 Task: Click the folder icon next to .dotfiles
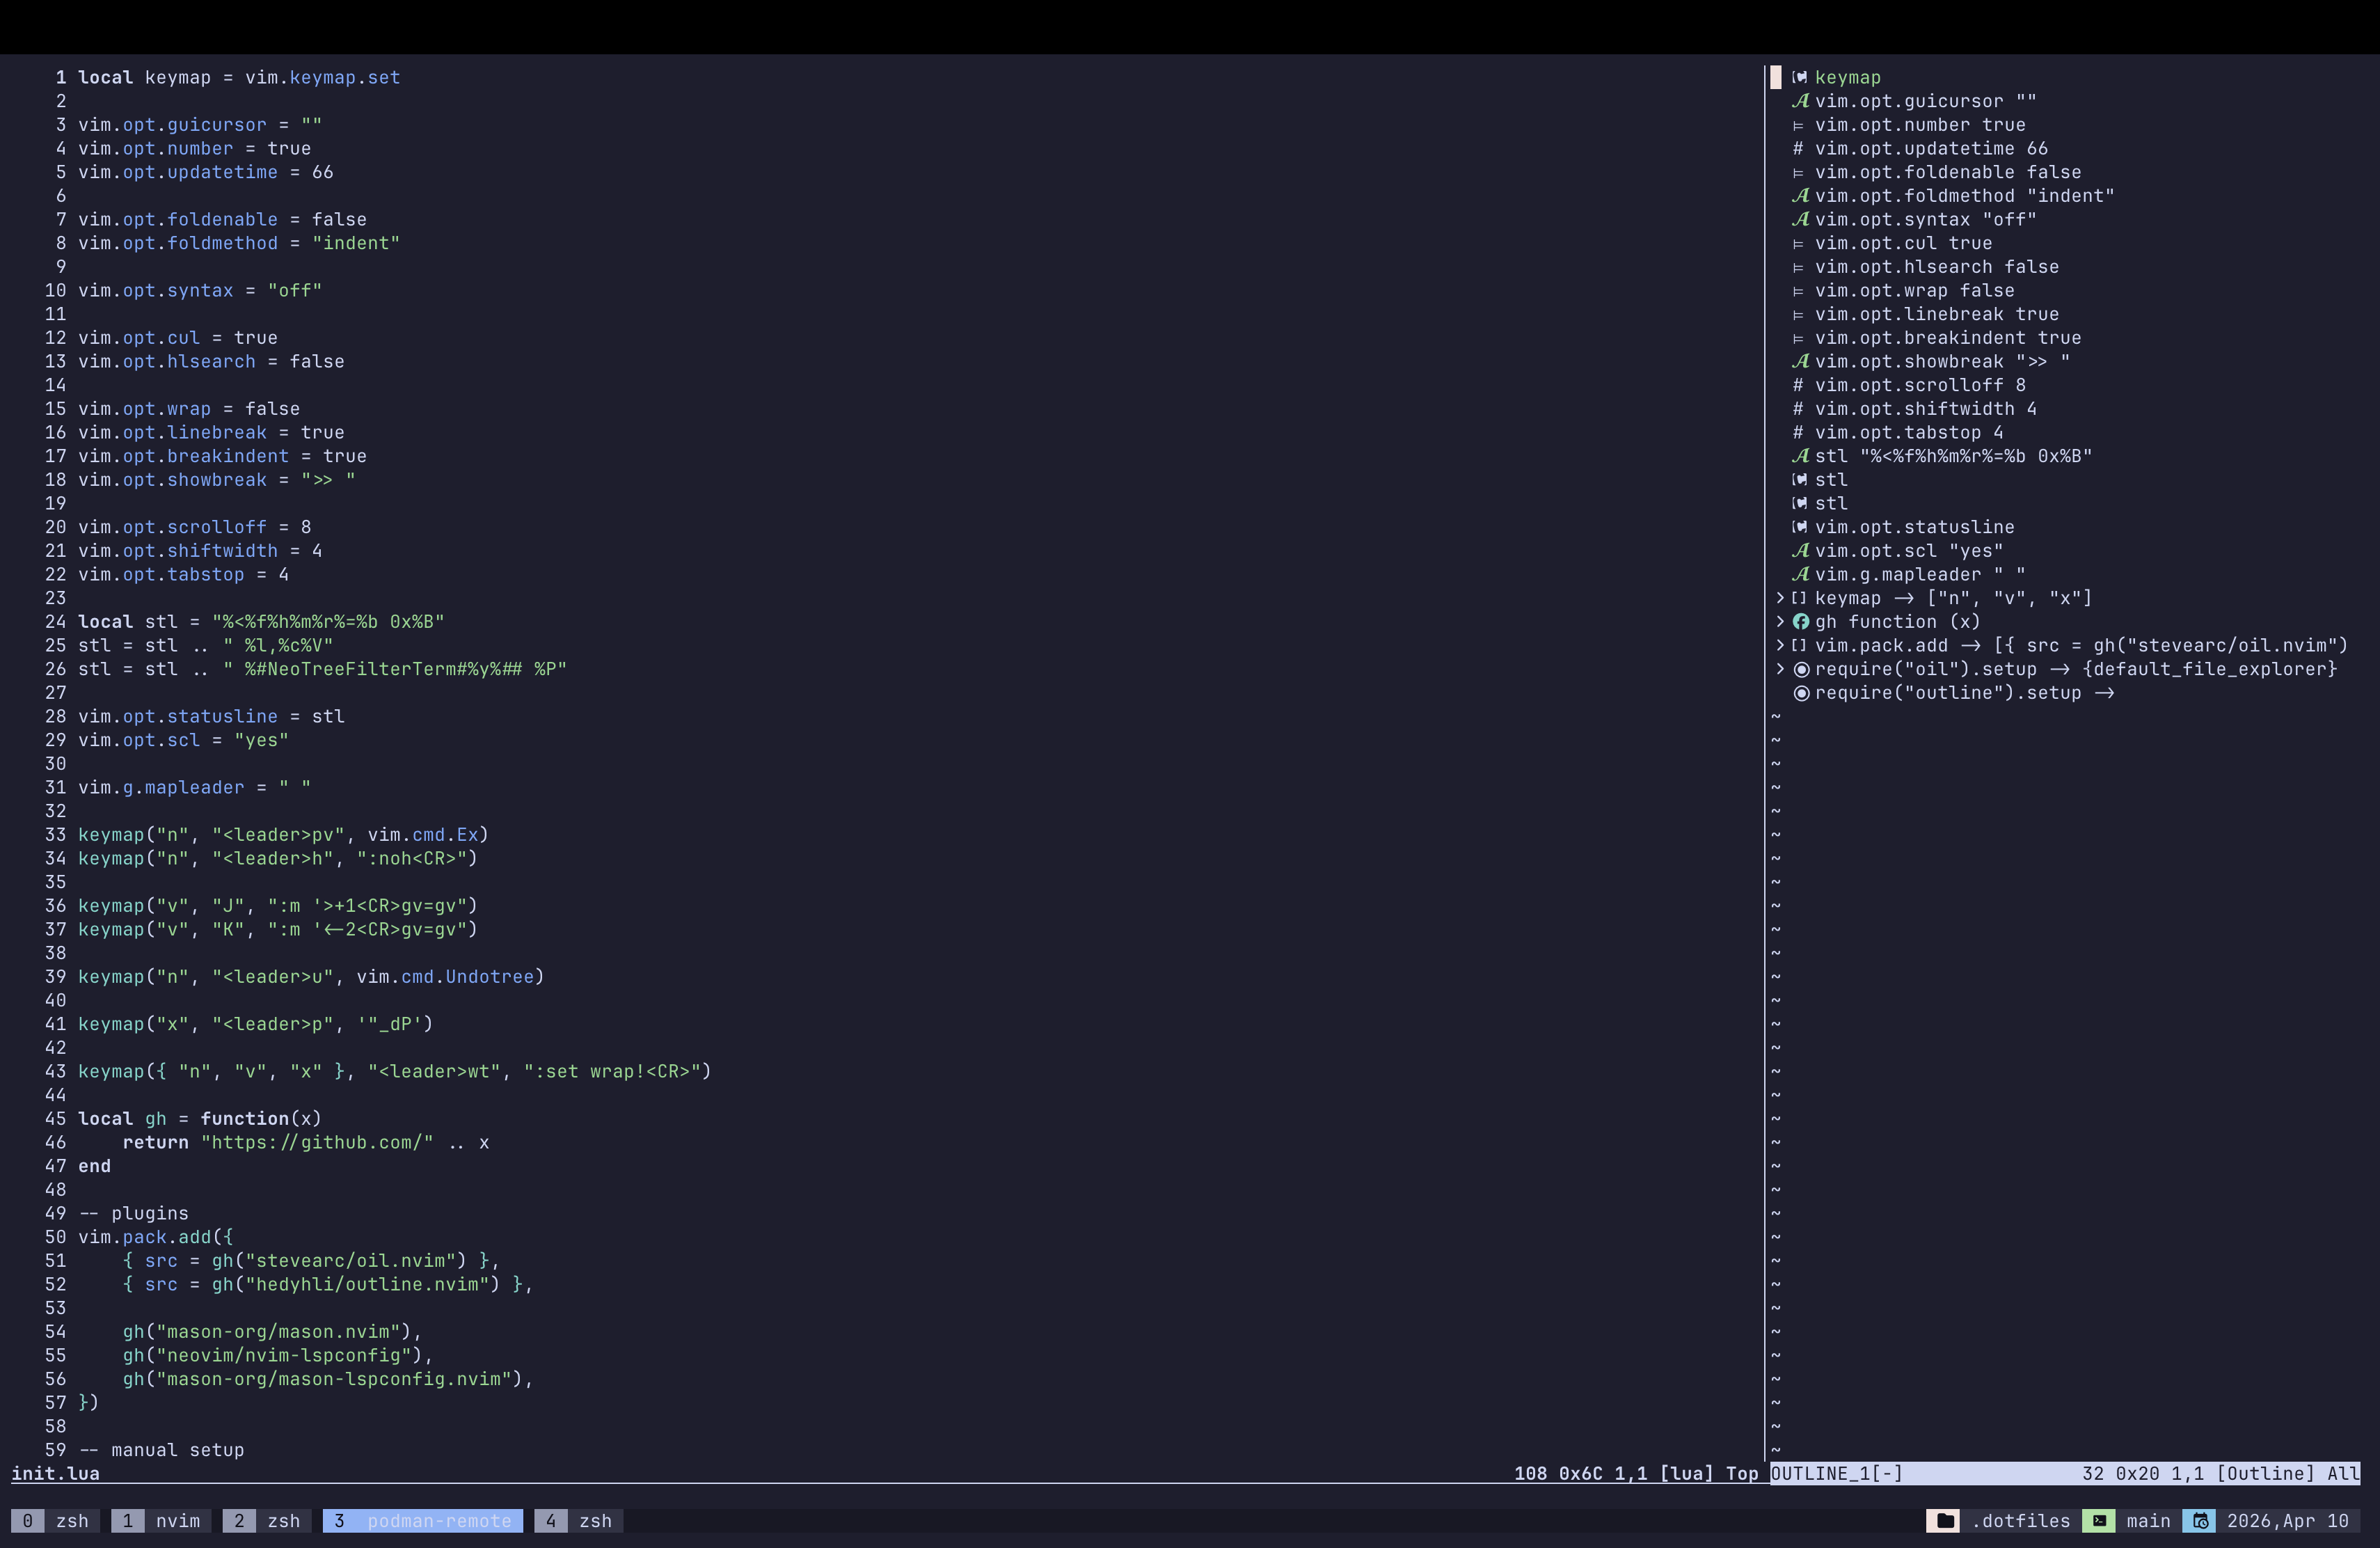(1944, 1521)
